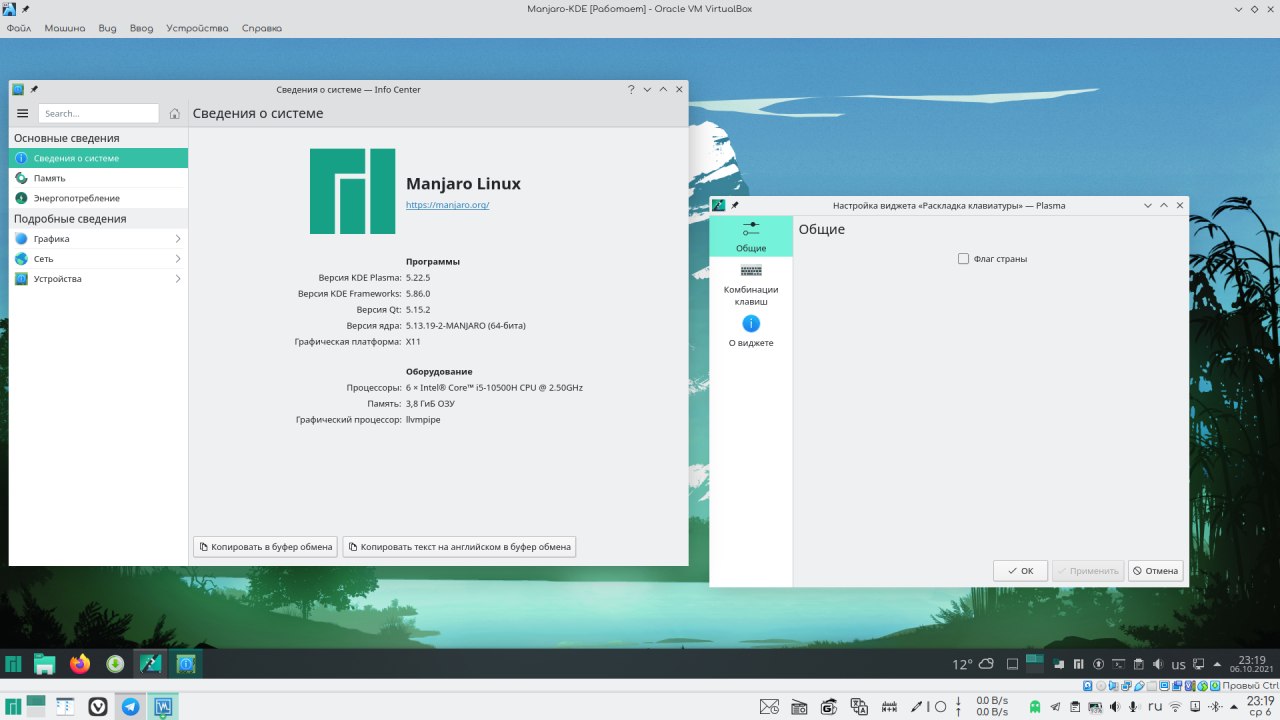Expand hidden tray icons in host panel

click(1234, 707)
